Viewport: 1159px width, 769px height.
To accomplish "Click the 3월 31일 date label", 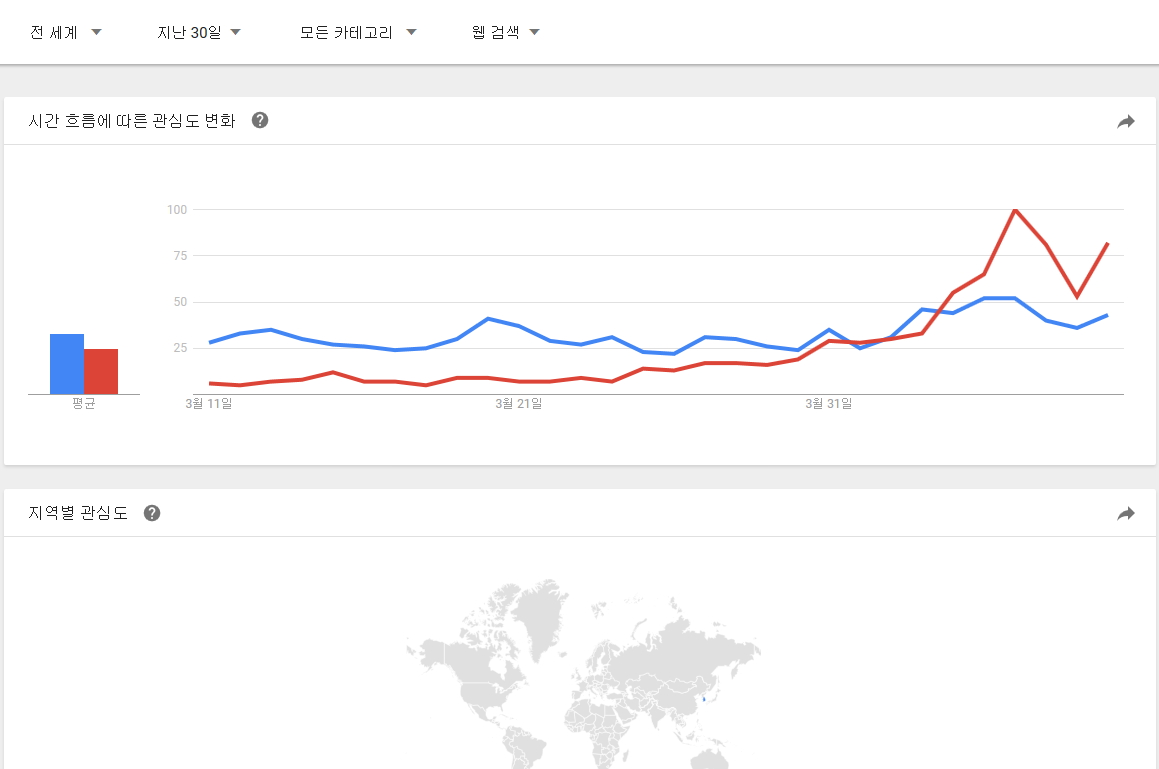I will [829, 404].
